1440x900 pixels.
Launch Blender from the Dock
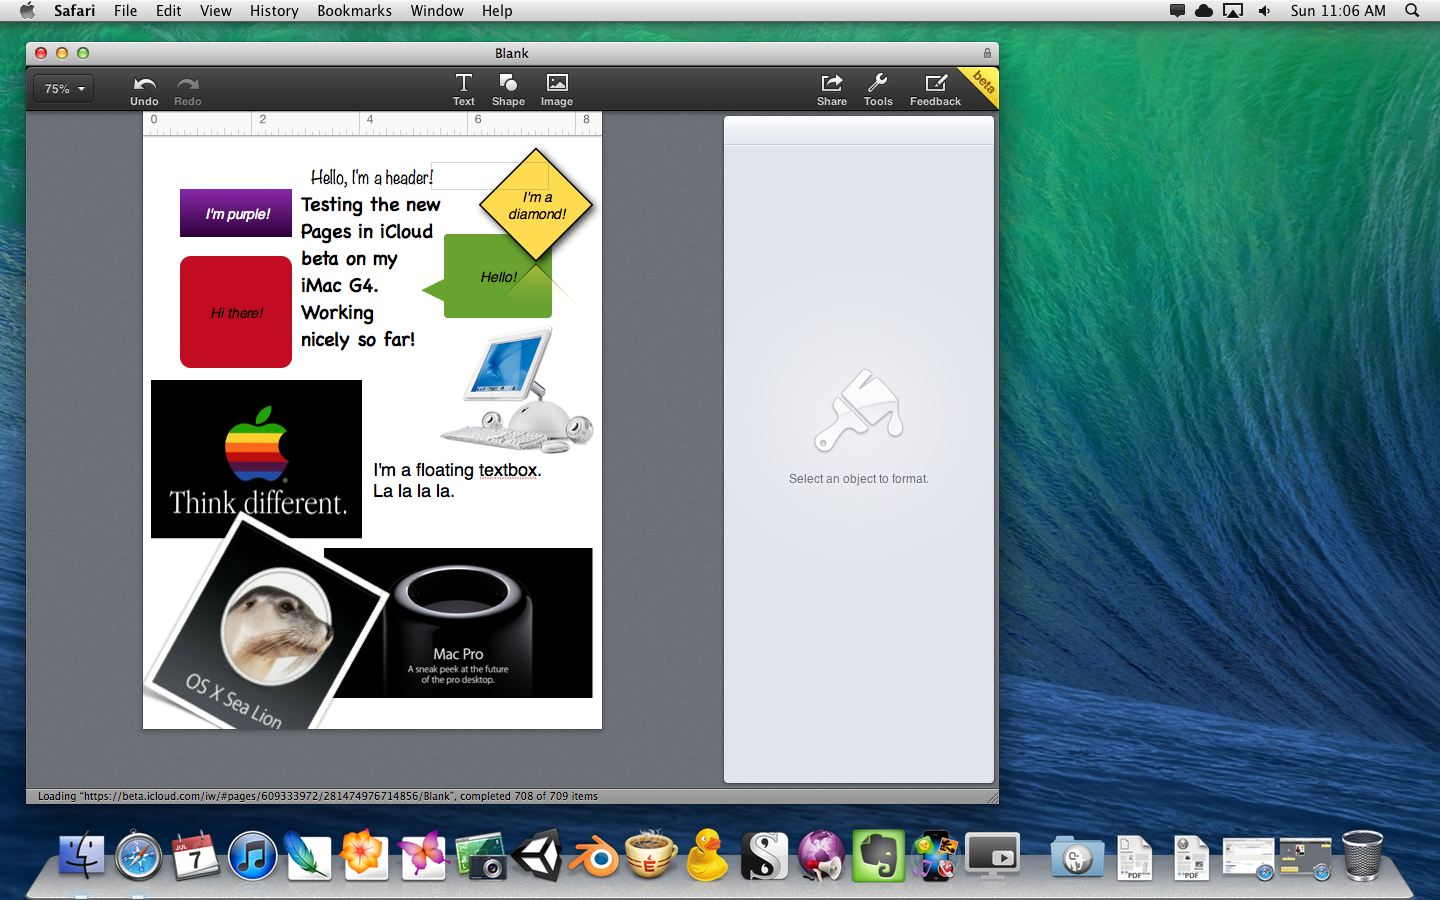[x=594, y=856]
